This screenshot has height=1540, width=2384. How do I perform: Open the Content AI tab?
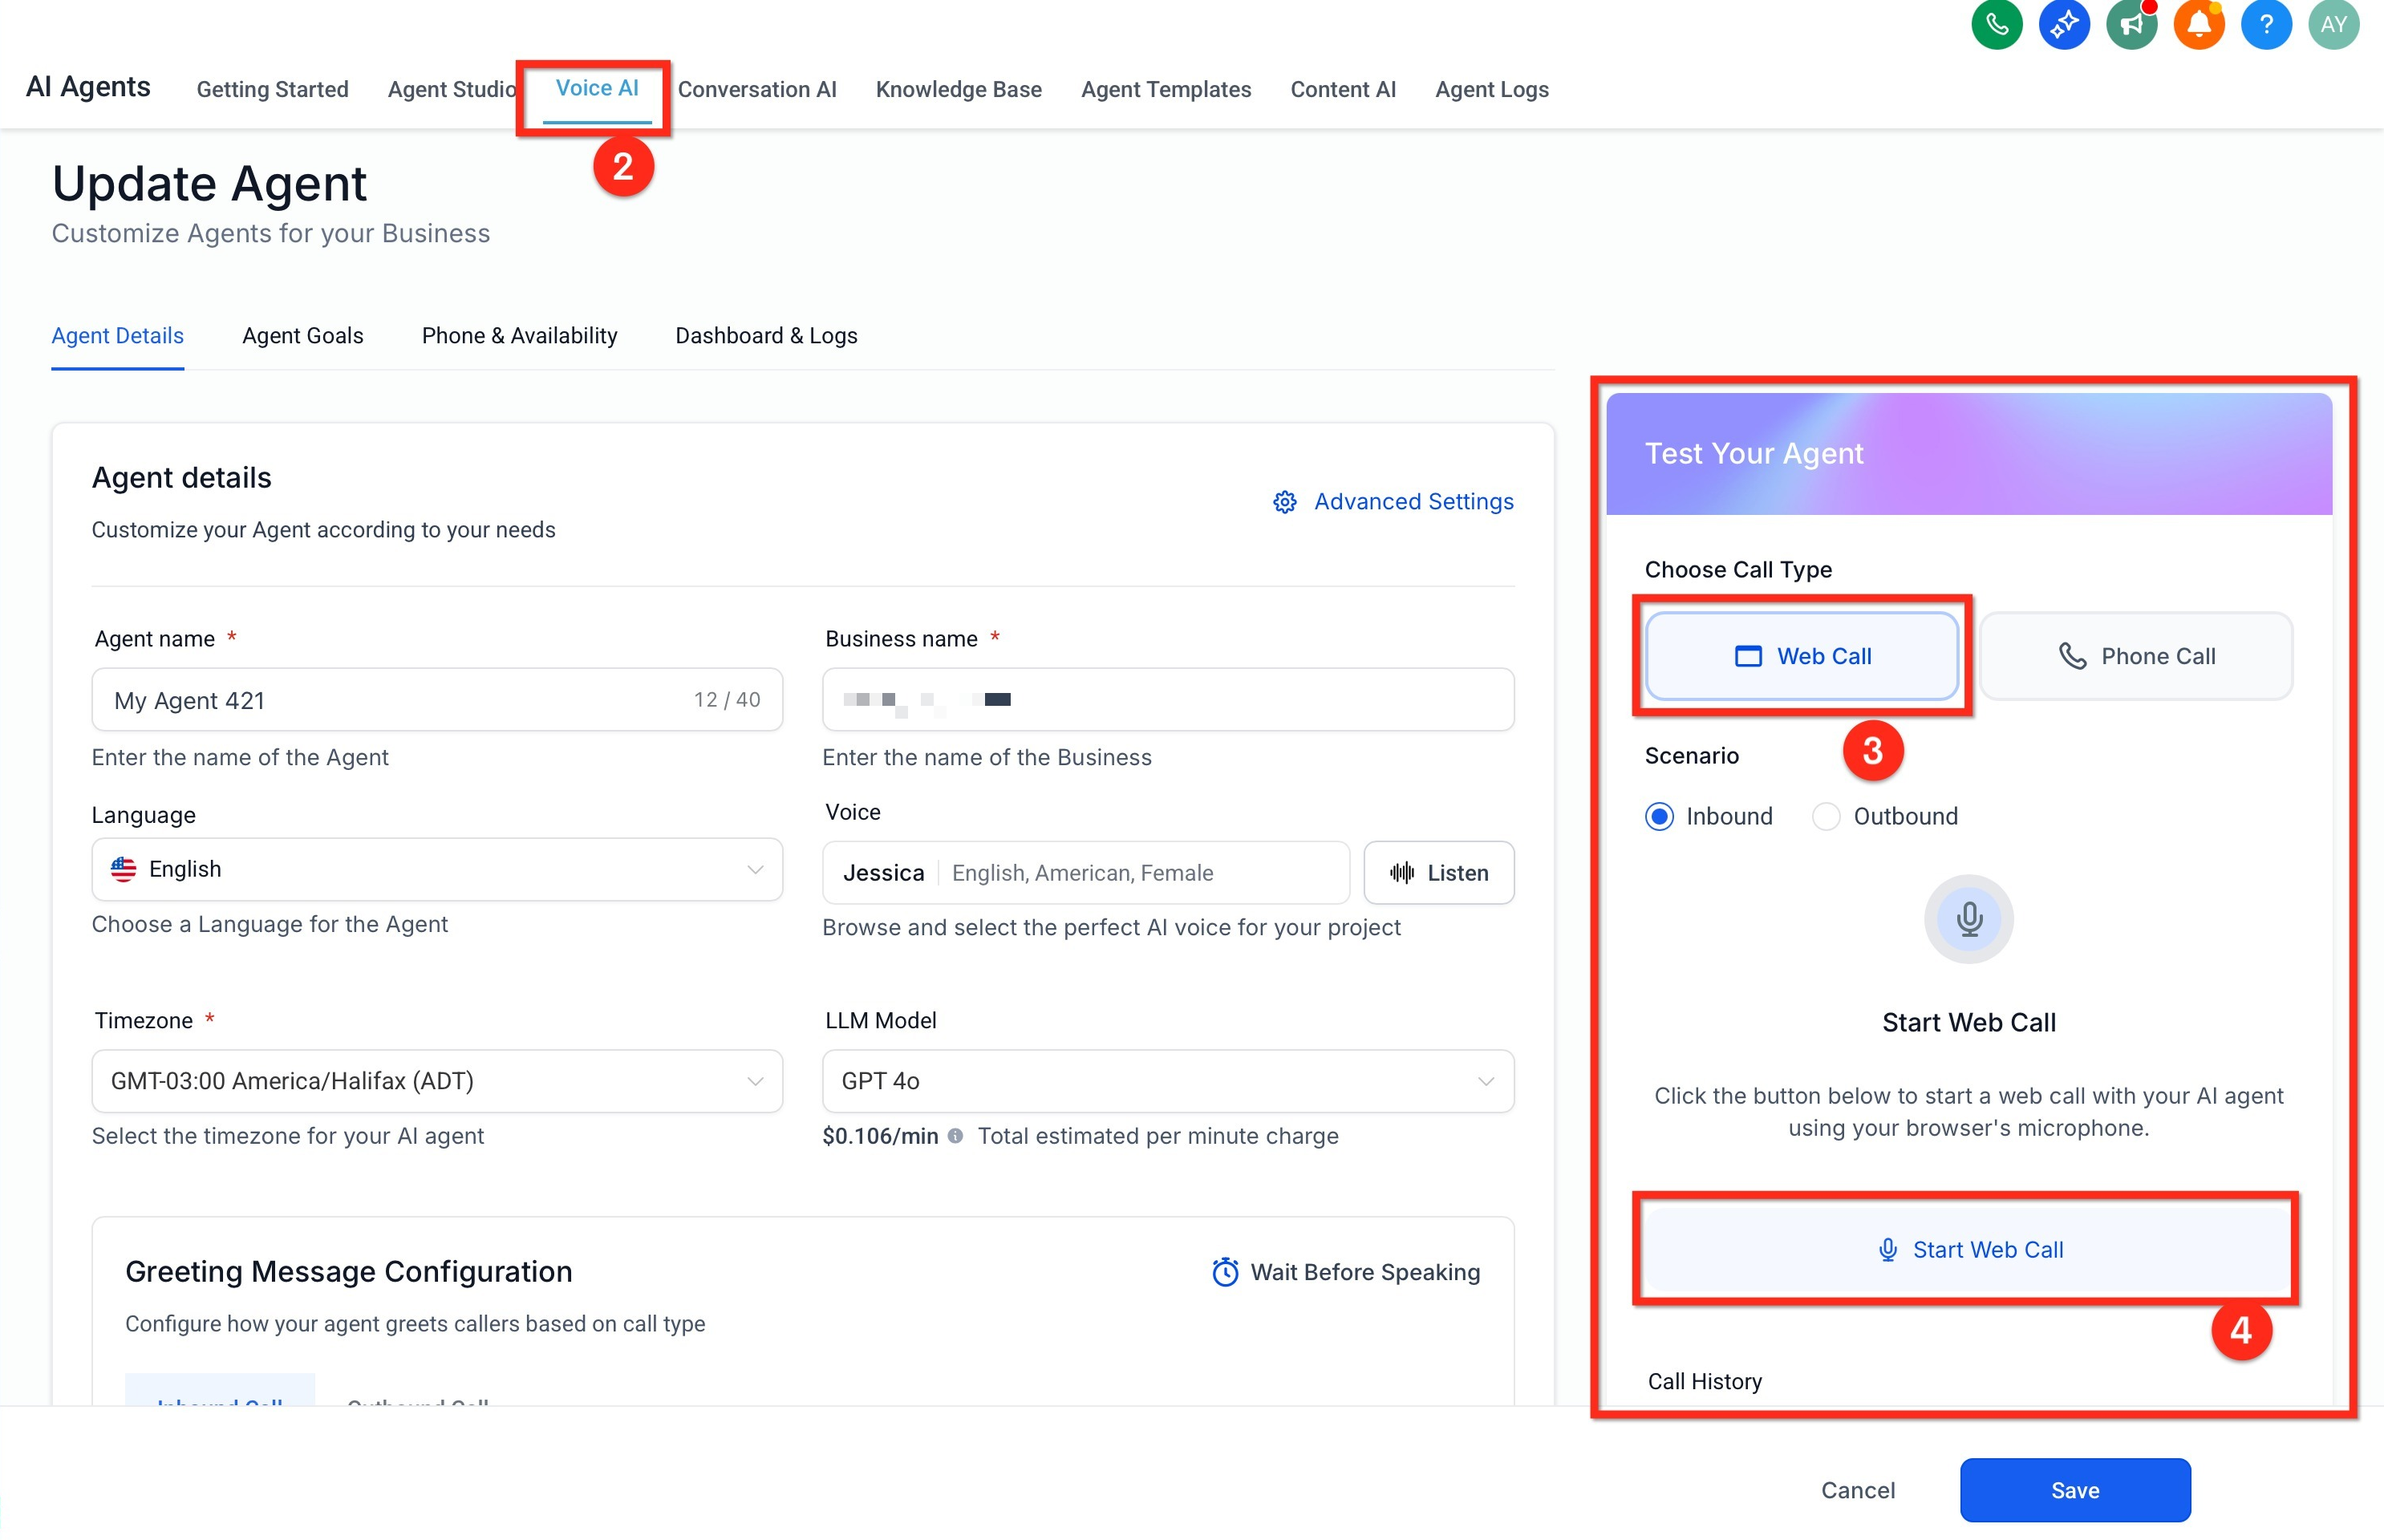(x=1343, y=89)
